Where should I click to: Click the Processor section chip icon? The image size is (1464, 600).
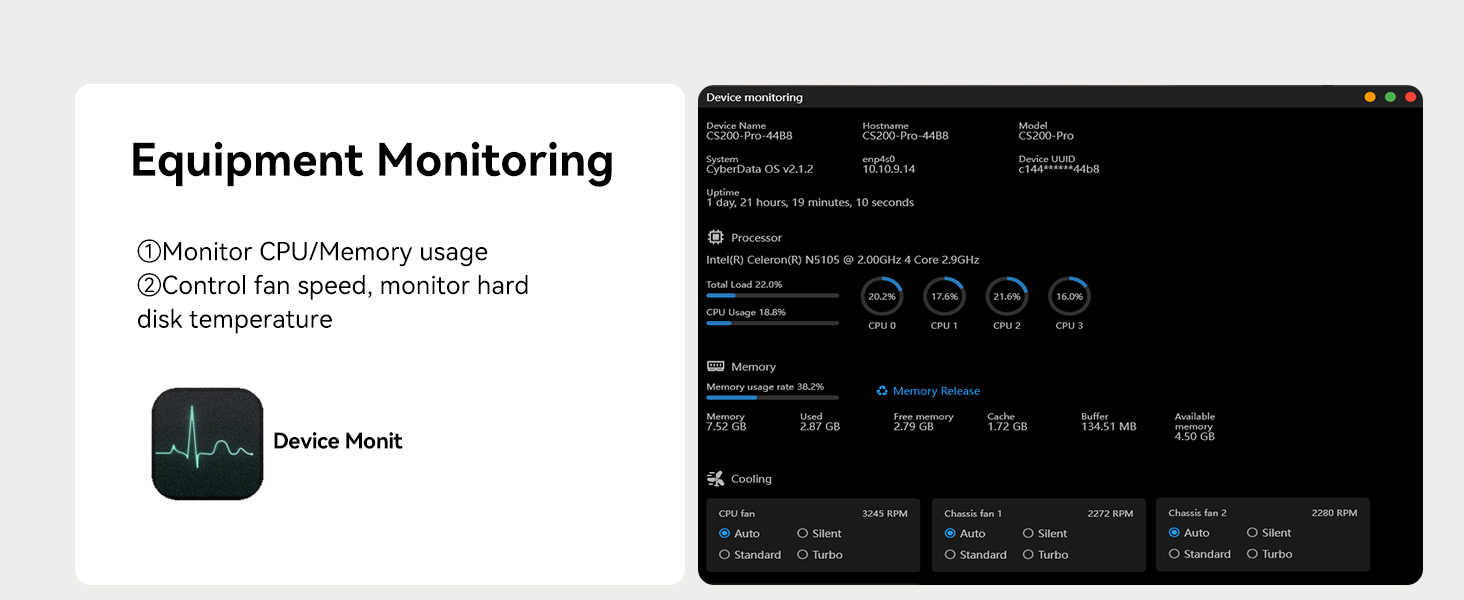click(x=716, y=237)
